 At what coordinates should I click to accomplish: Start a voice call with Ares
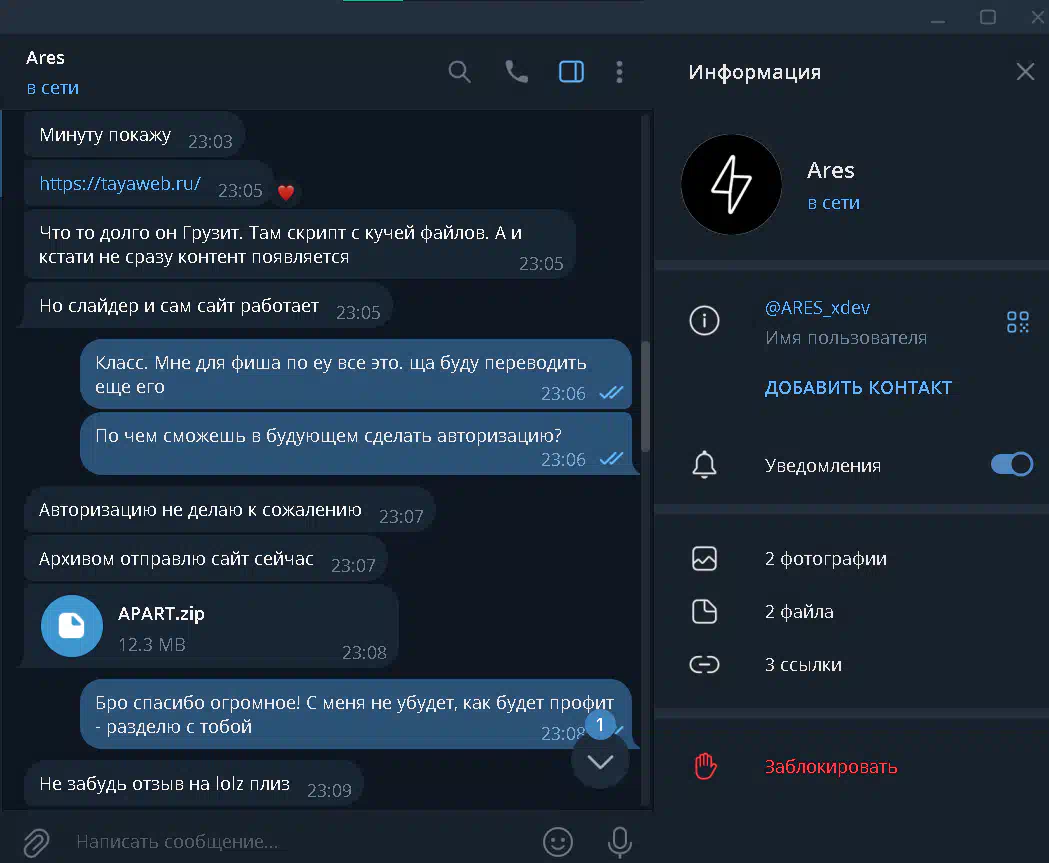(516, 72)
